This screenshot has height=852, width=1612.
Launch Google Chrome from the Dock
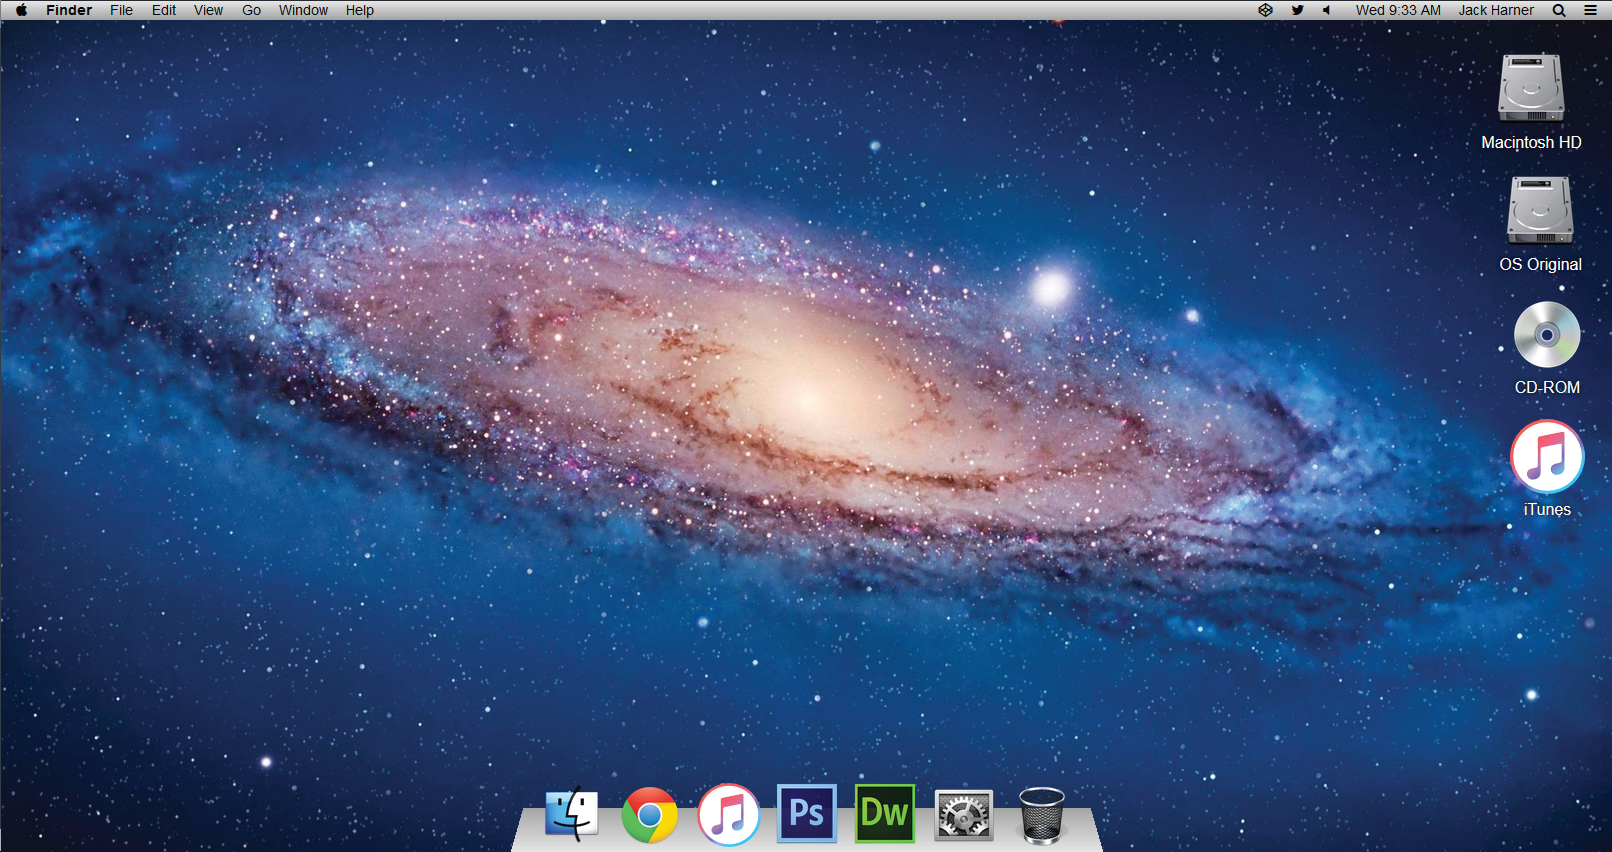(x=649, y=815)
